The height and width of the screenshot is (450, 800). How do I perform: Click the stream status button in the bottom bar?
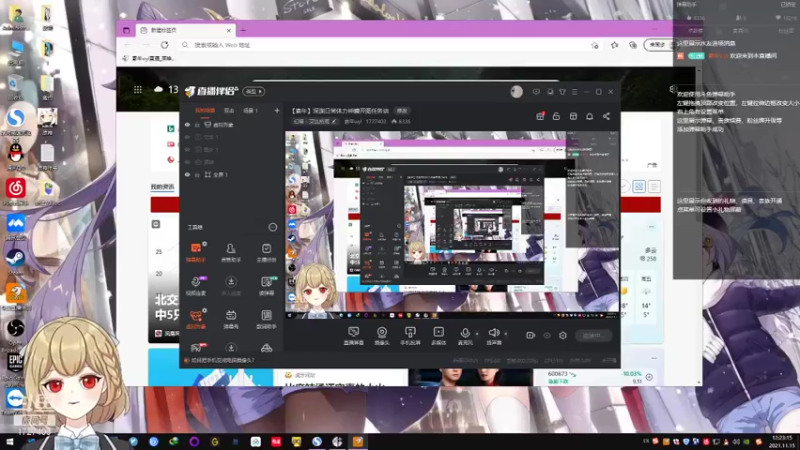coord(594,335)
